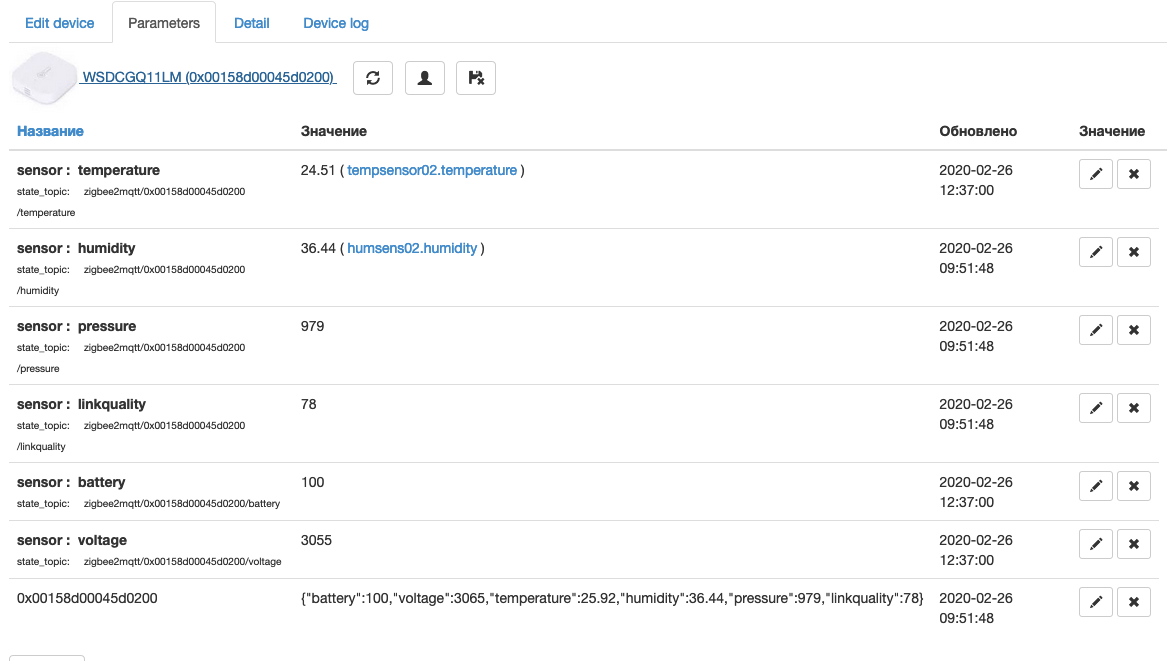Screen dimensions: 1167x661
Task: Click the humidity value 36.44
Action: (x=318, y=249)
